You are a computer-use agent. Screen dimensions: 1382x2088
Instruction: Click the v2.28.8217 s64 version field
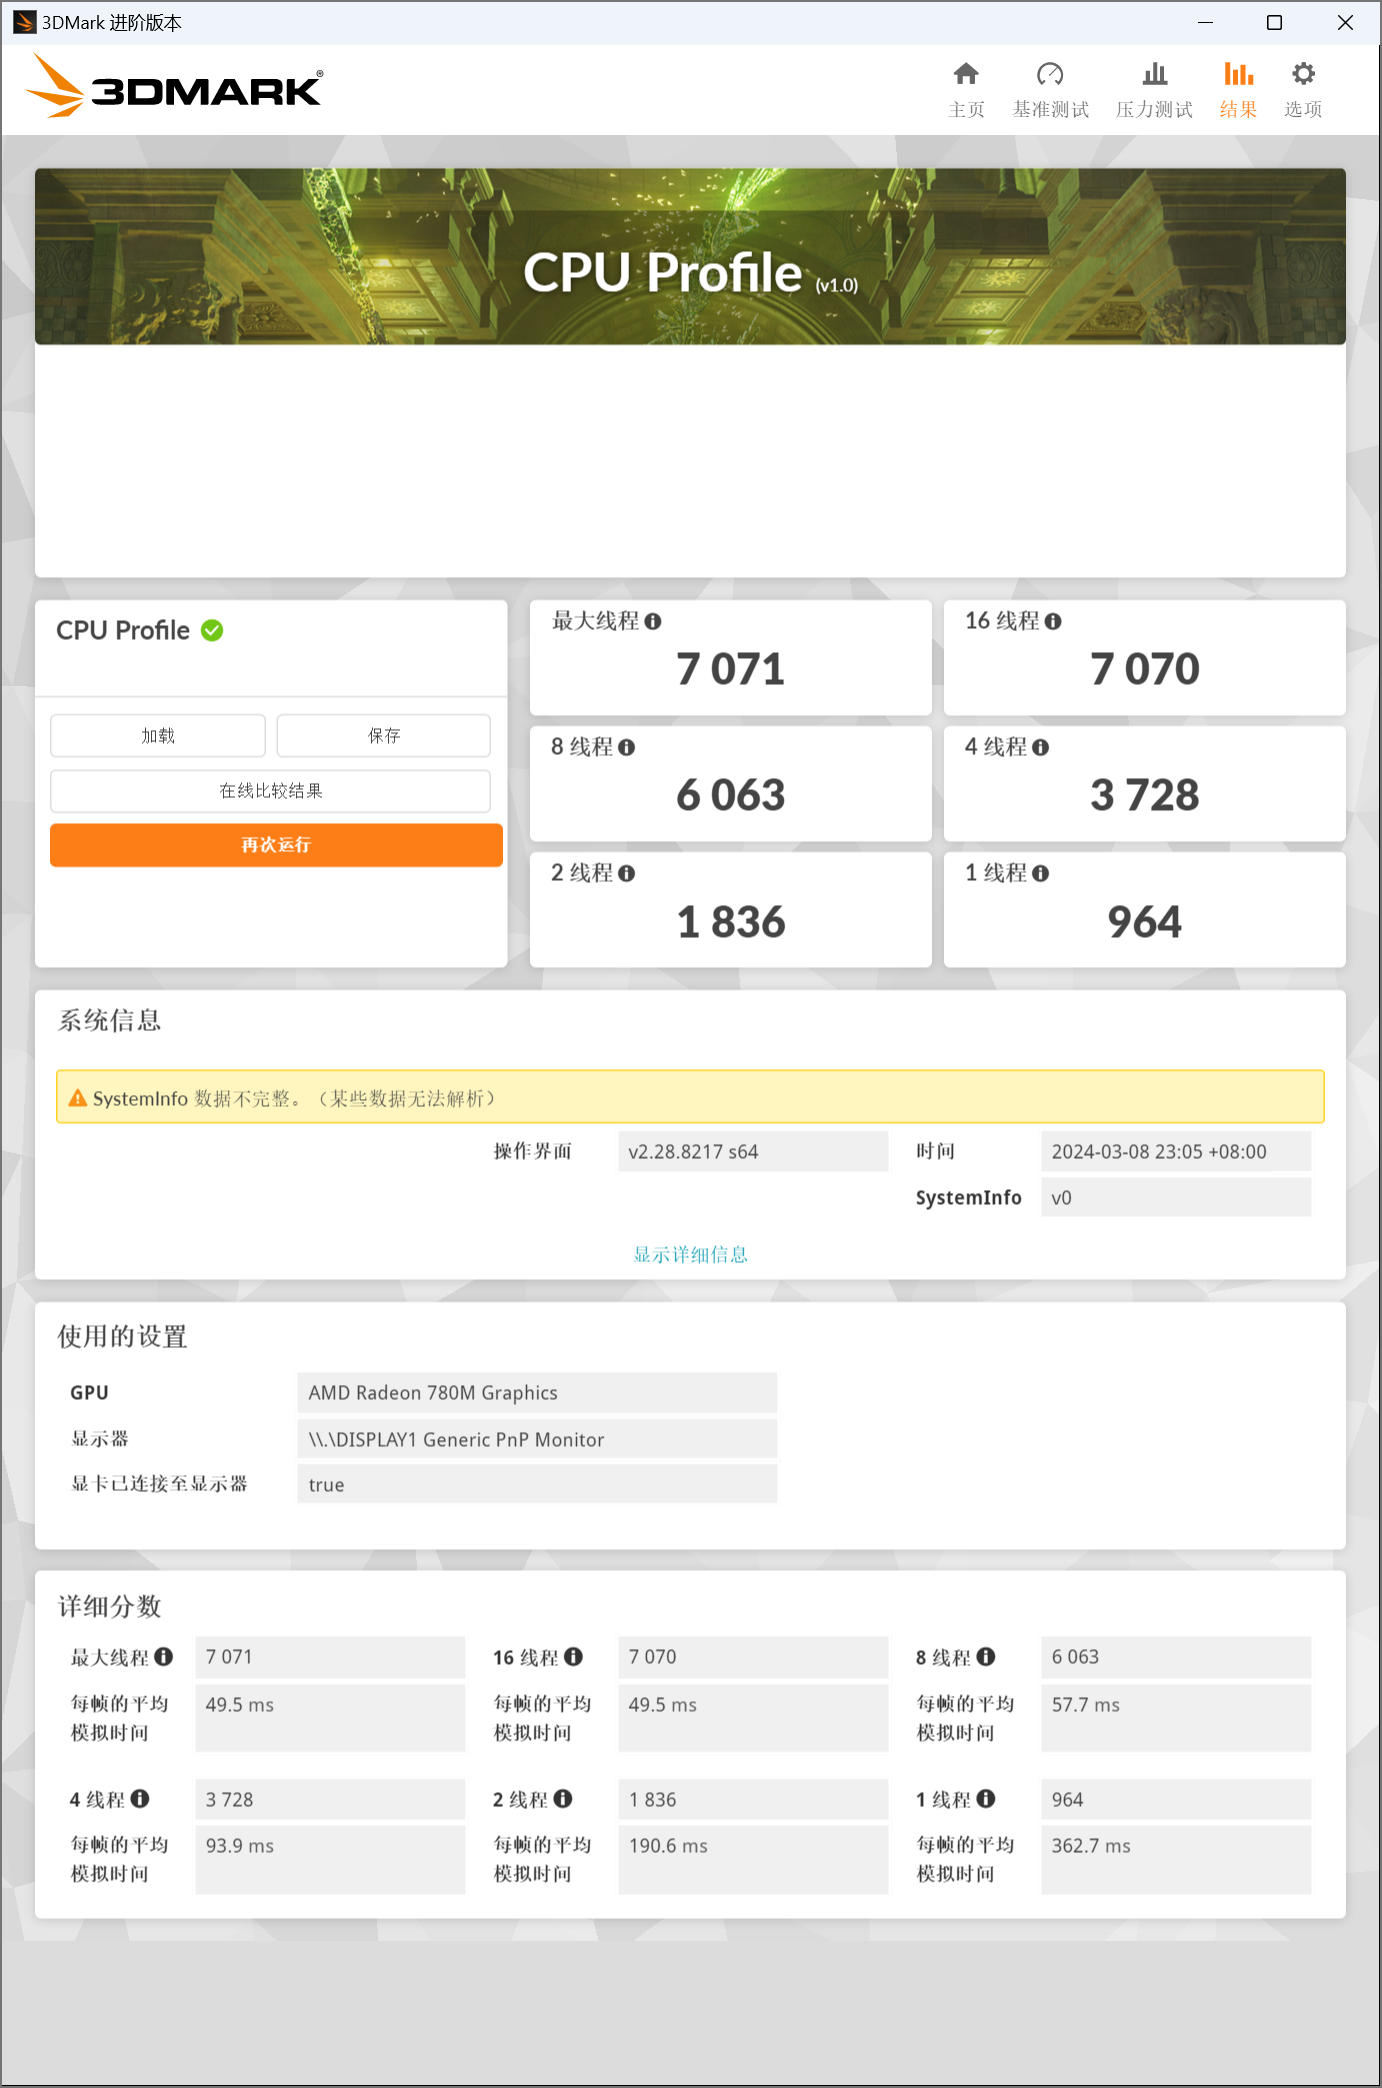(753, 1151)
